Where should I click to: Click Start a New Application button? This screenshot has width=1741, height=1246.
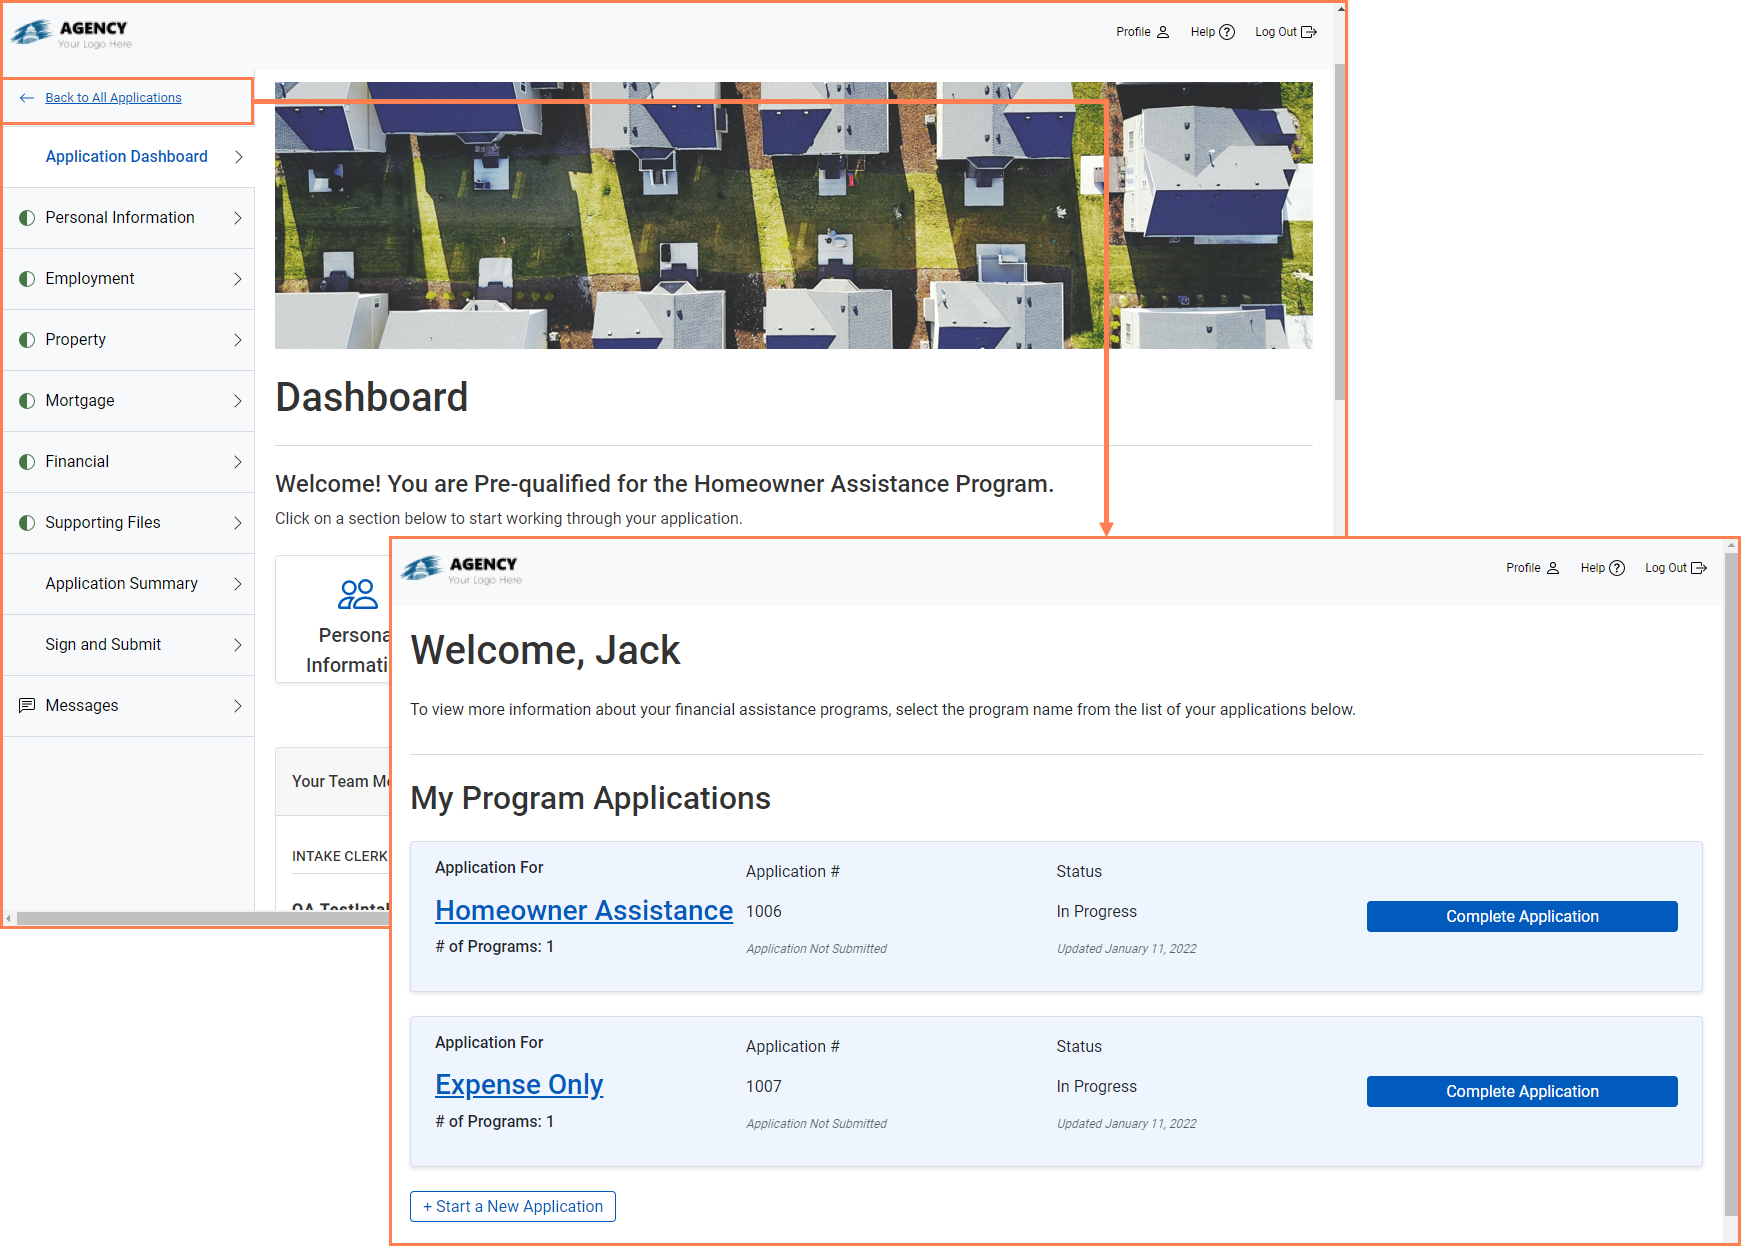(x=512, y=1207)
